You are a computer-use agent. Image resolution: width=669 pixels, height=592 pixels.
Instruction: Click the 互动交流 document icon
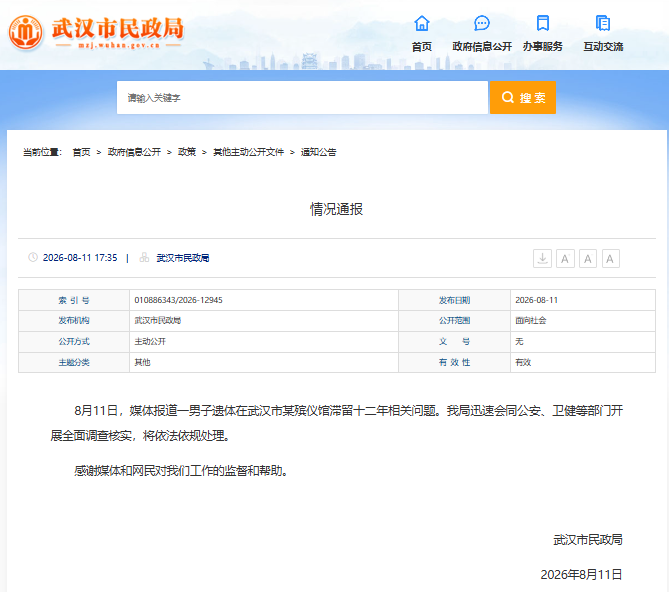[603, 23]
